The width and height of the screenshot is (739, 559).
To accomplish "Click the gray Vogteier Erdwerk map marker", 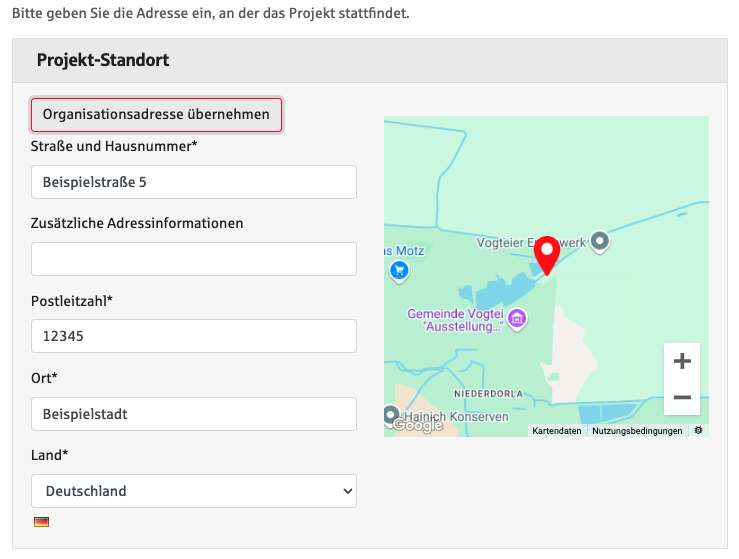I will pyautogui.click(x=599, y=241).
